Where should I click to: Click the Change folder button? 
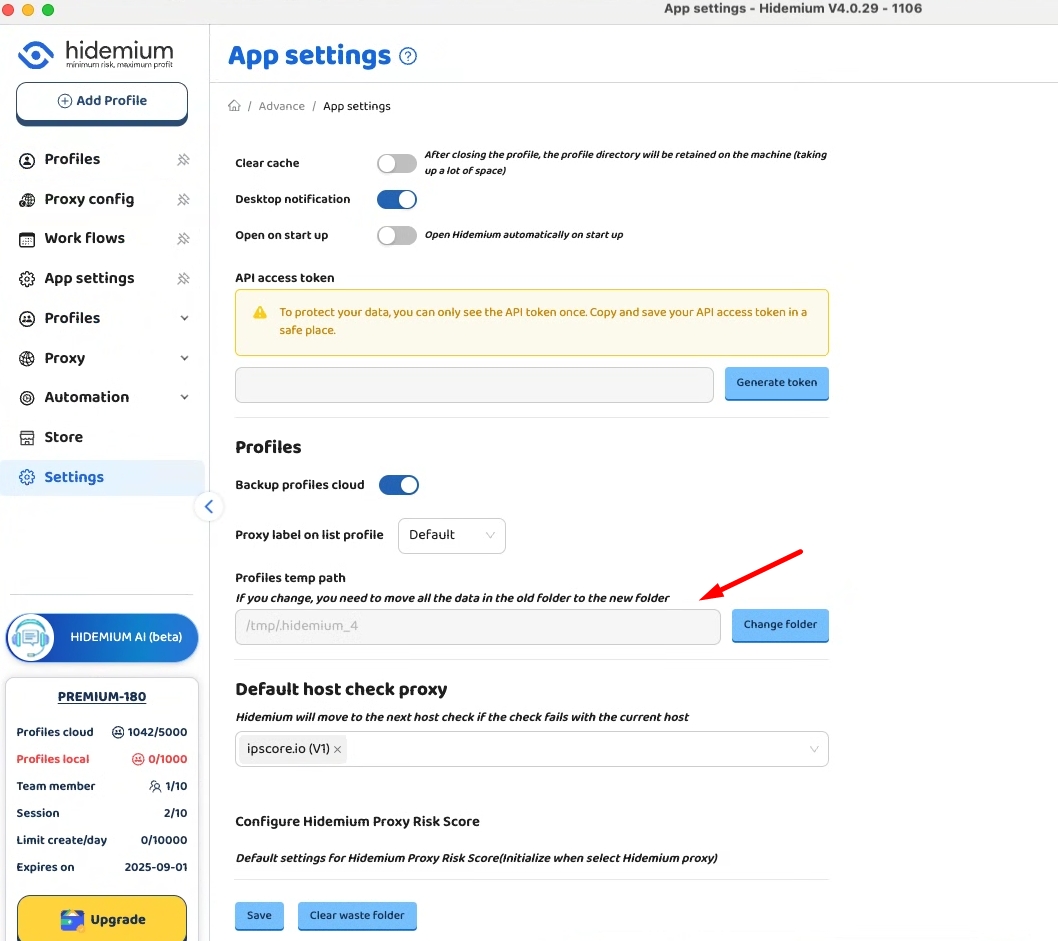point(780,625)
